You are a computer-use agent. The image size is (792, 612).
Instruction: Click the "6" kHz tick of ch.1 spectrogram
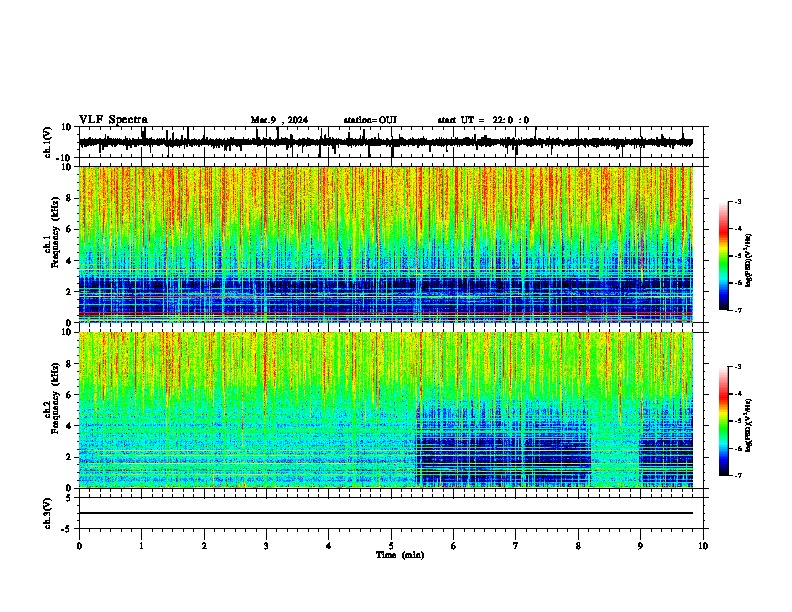[69, 229]
